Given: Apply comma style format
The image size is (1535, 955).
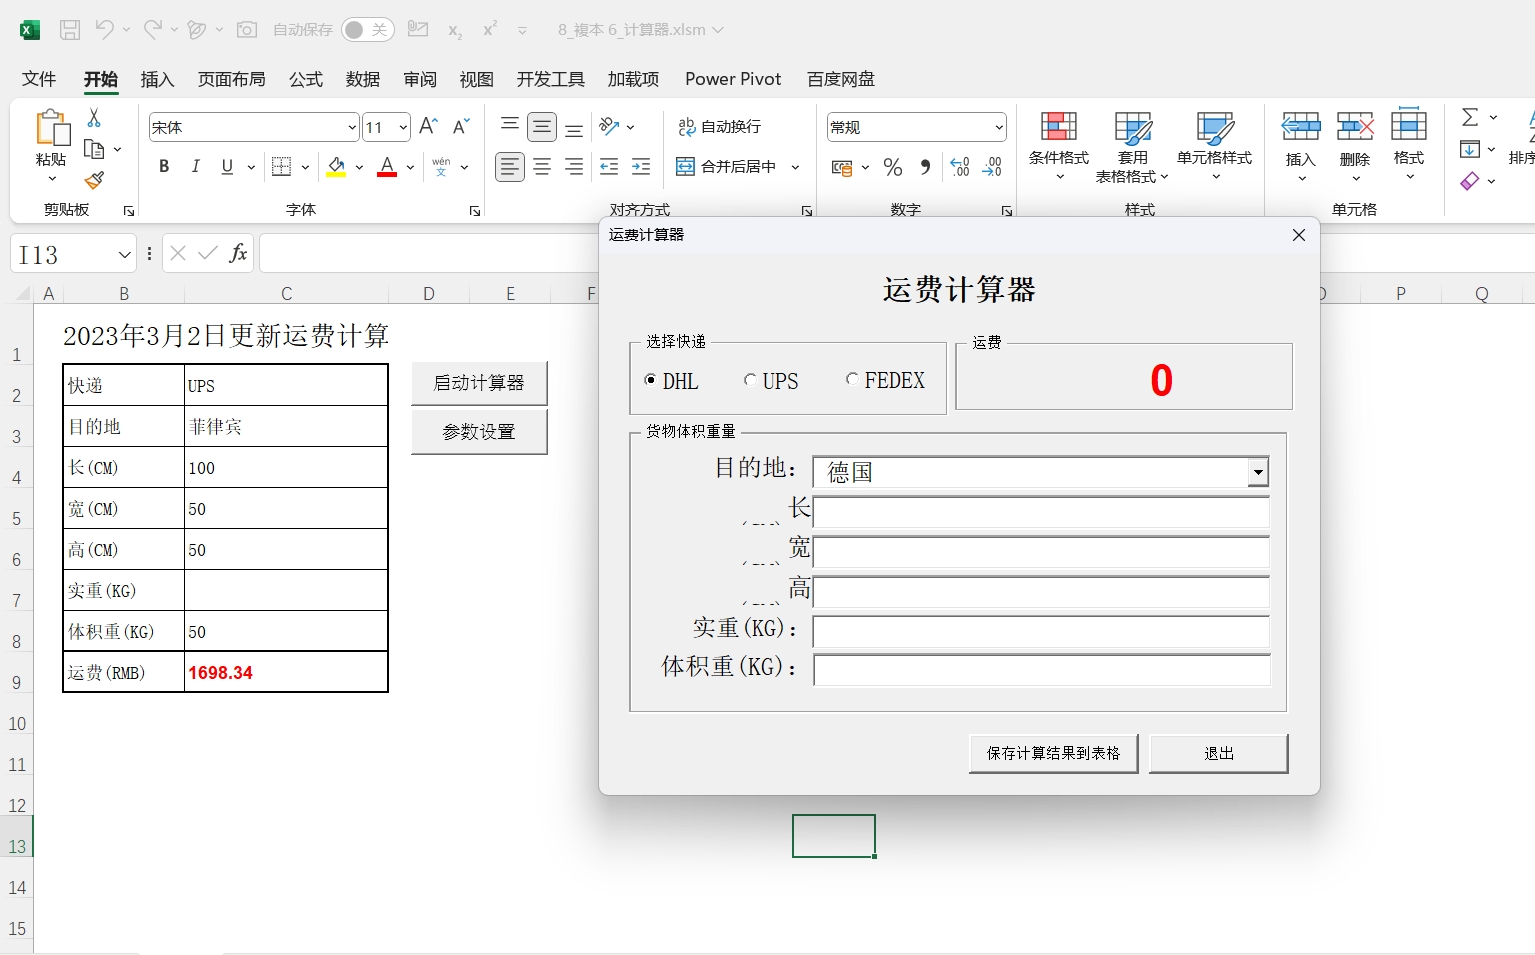Looking at the screenshot, I should pyautogui.click(x=925, y=167).
